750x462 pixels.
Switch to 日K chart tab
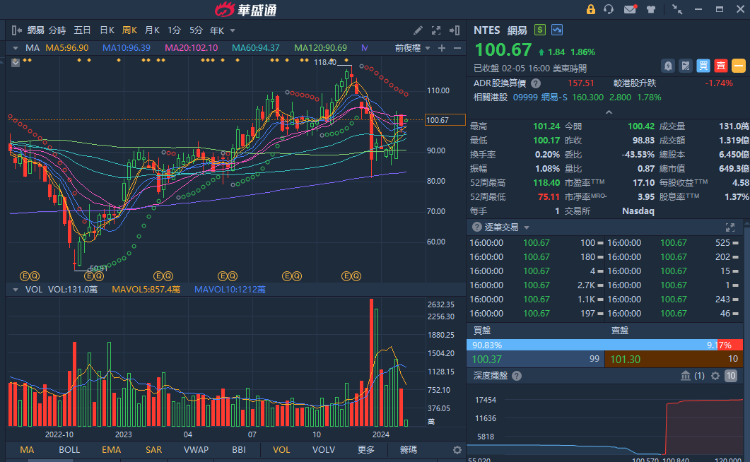tap(106, 30)
